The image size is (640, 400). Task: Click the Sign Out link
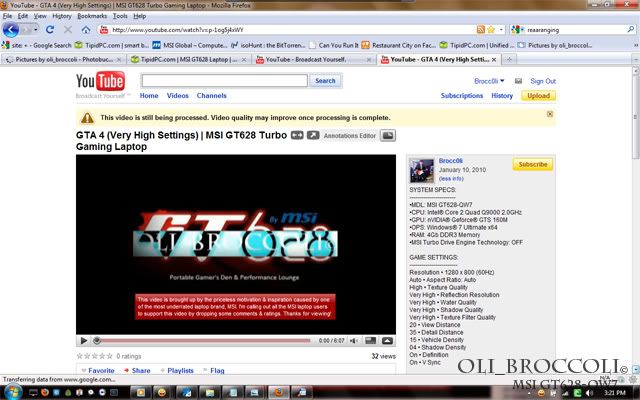(x=543, y=81)
